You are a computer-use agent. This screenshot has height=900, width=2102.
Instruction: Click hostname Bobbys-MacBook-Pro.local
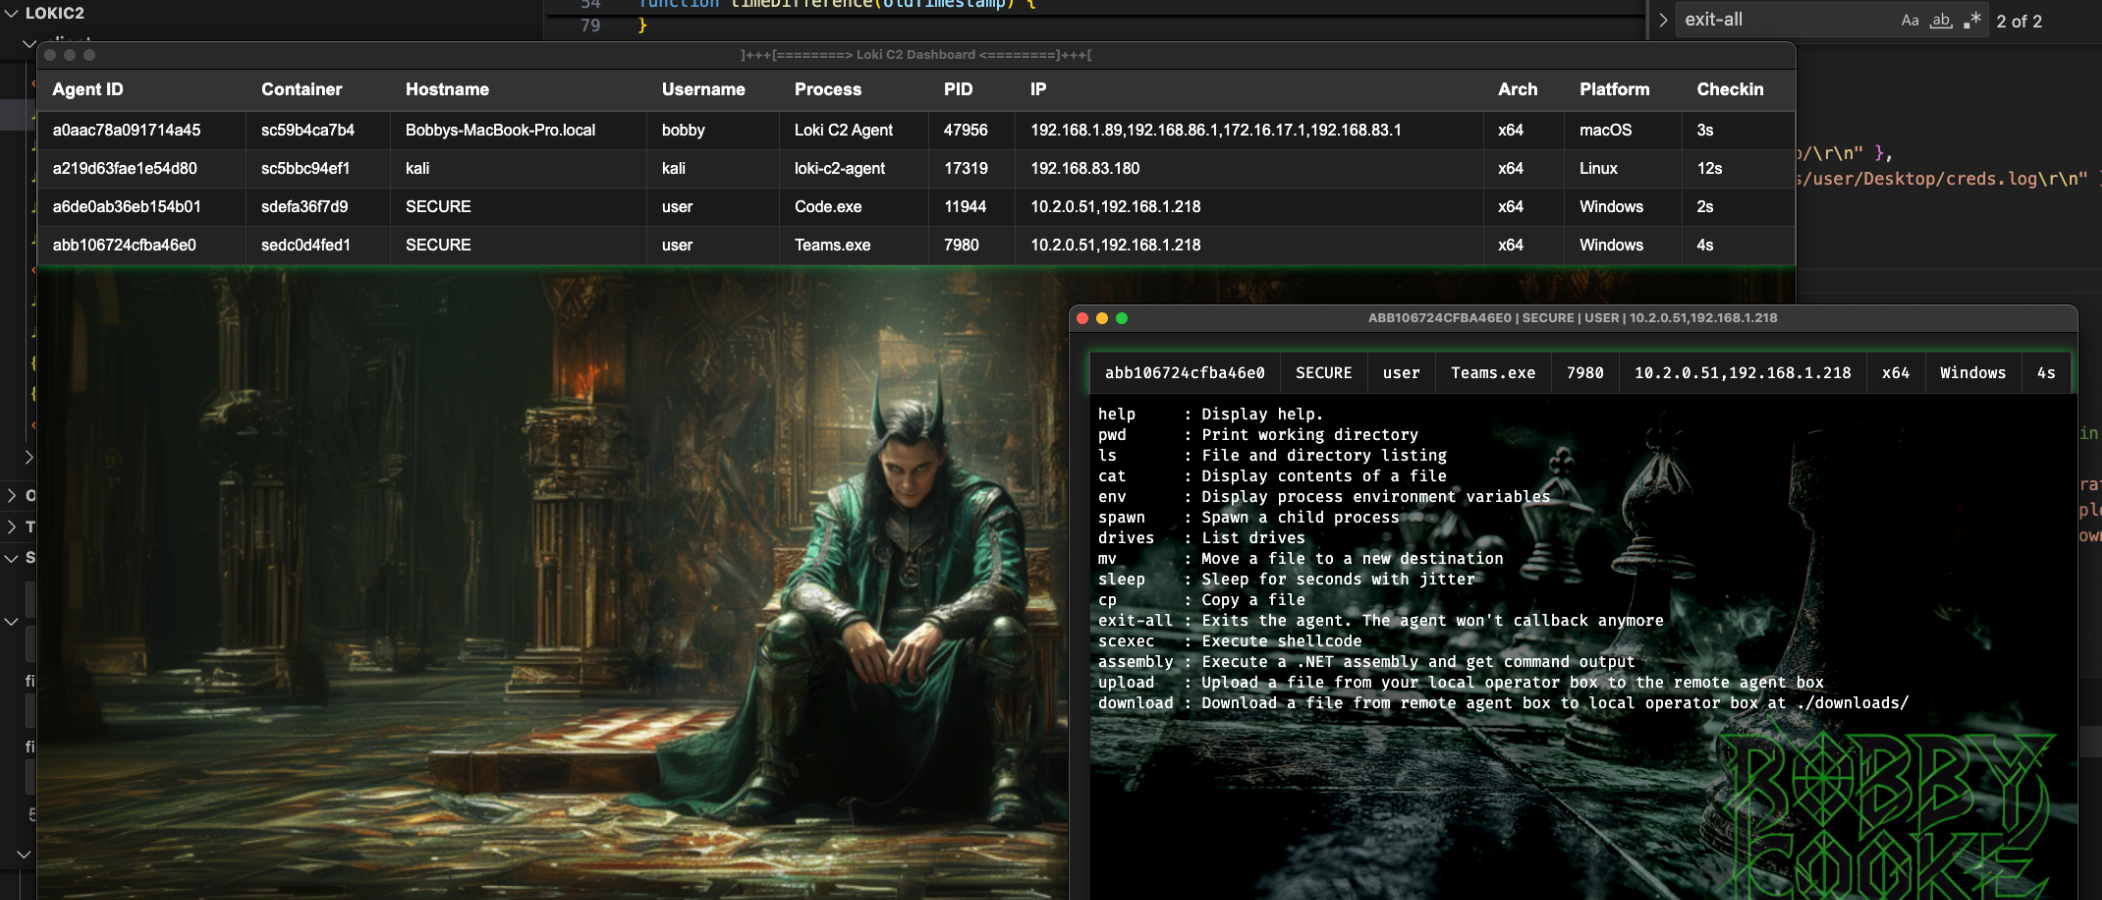click(x=500, y=130)
